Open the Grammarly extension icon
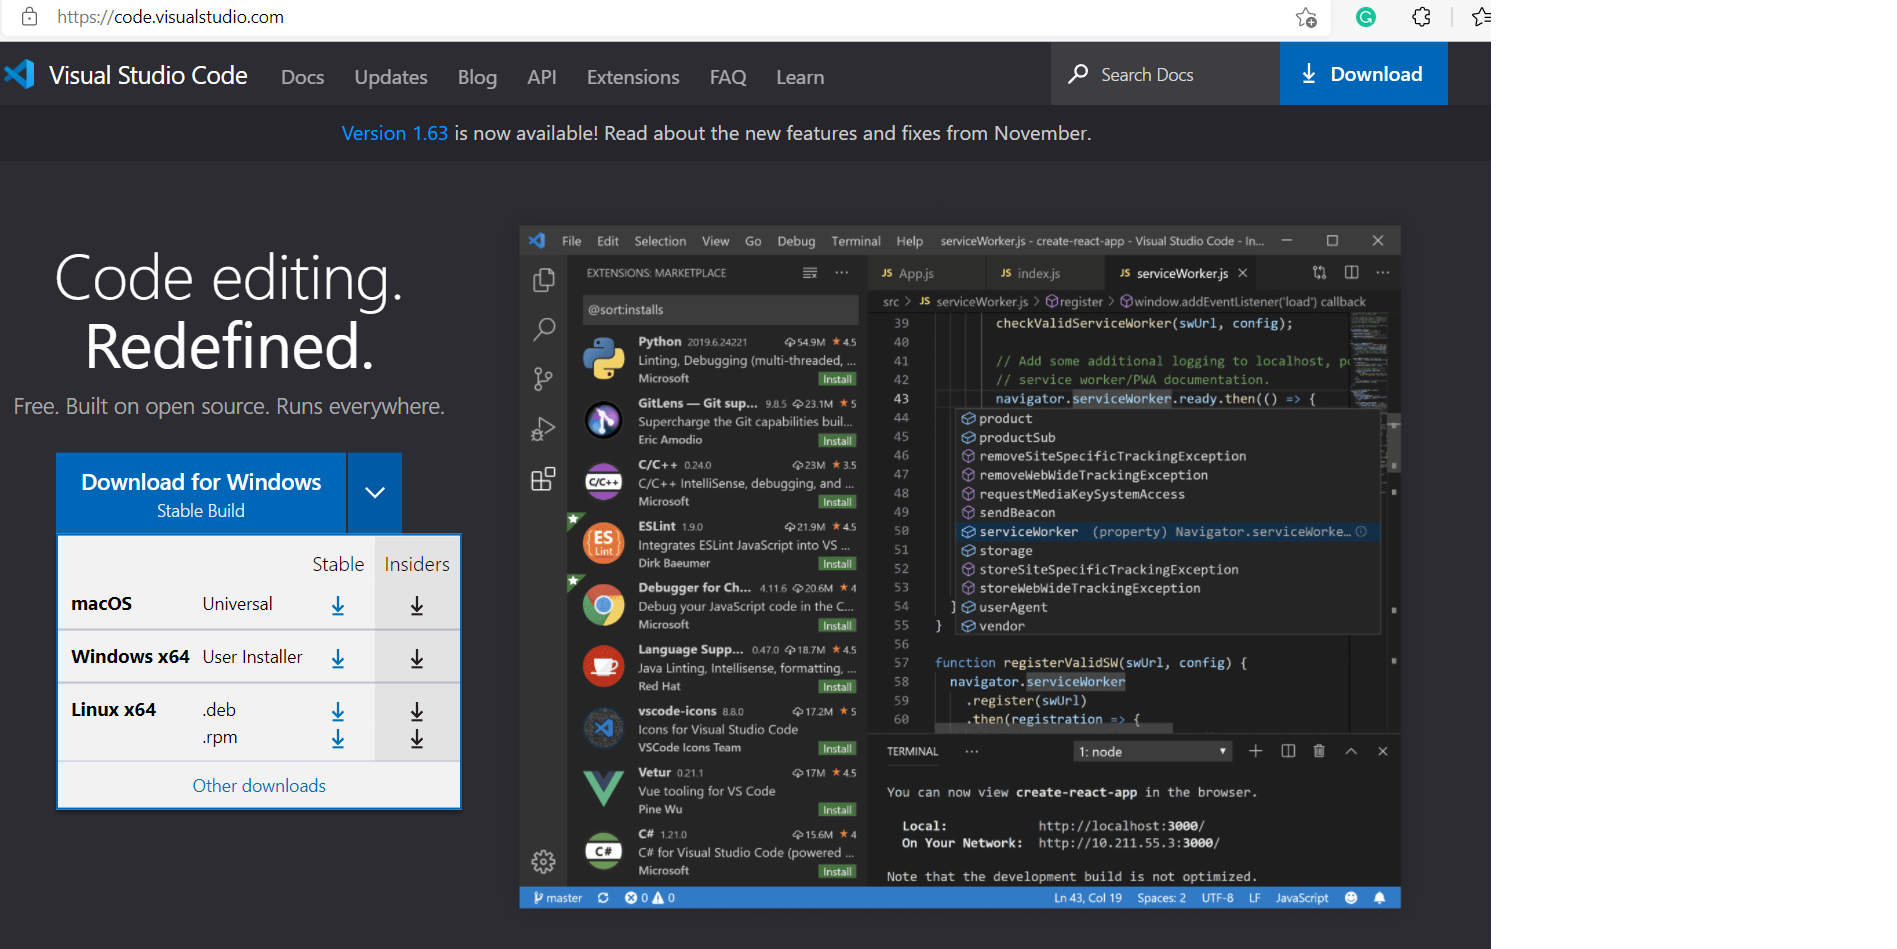1897x949 pixels. pyautogui.click(x=1366, y=17)
